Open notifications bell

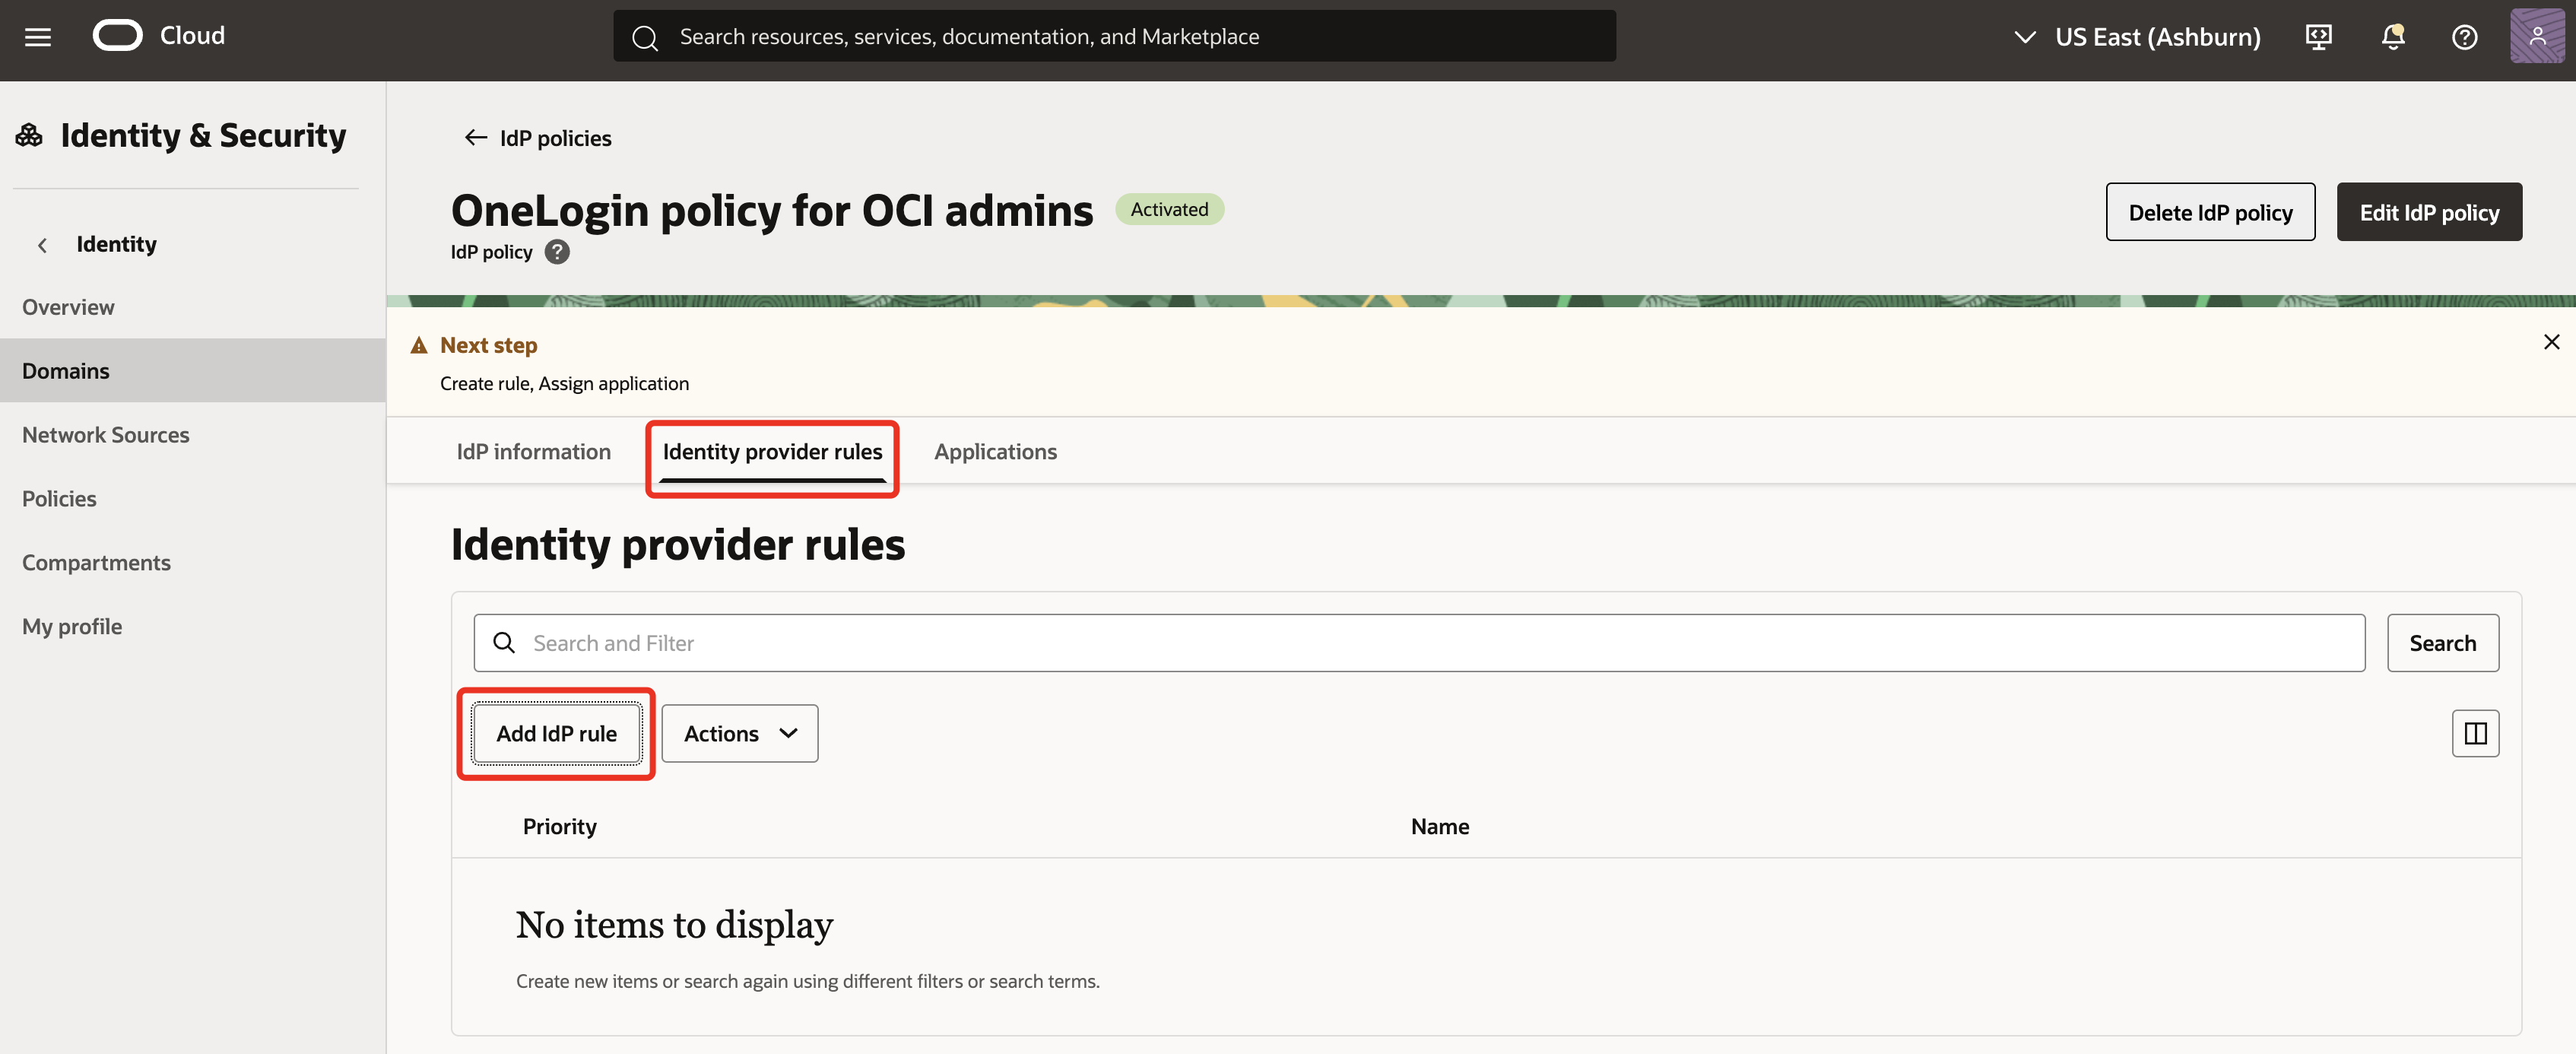2392,36
